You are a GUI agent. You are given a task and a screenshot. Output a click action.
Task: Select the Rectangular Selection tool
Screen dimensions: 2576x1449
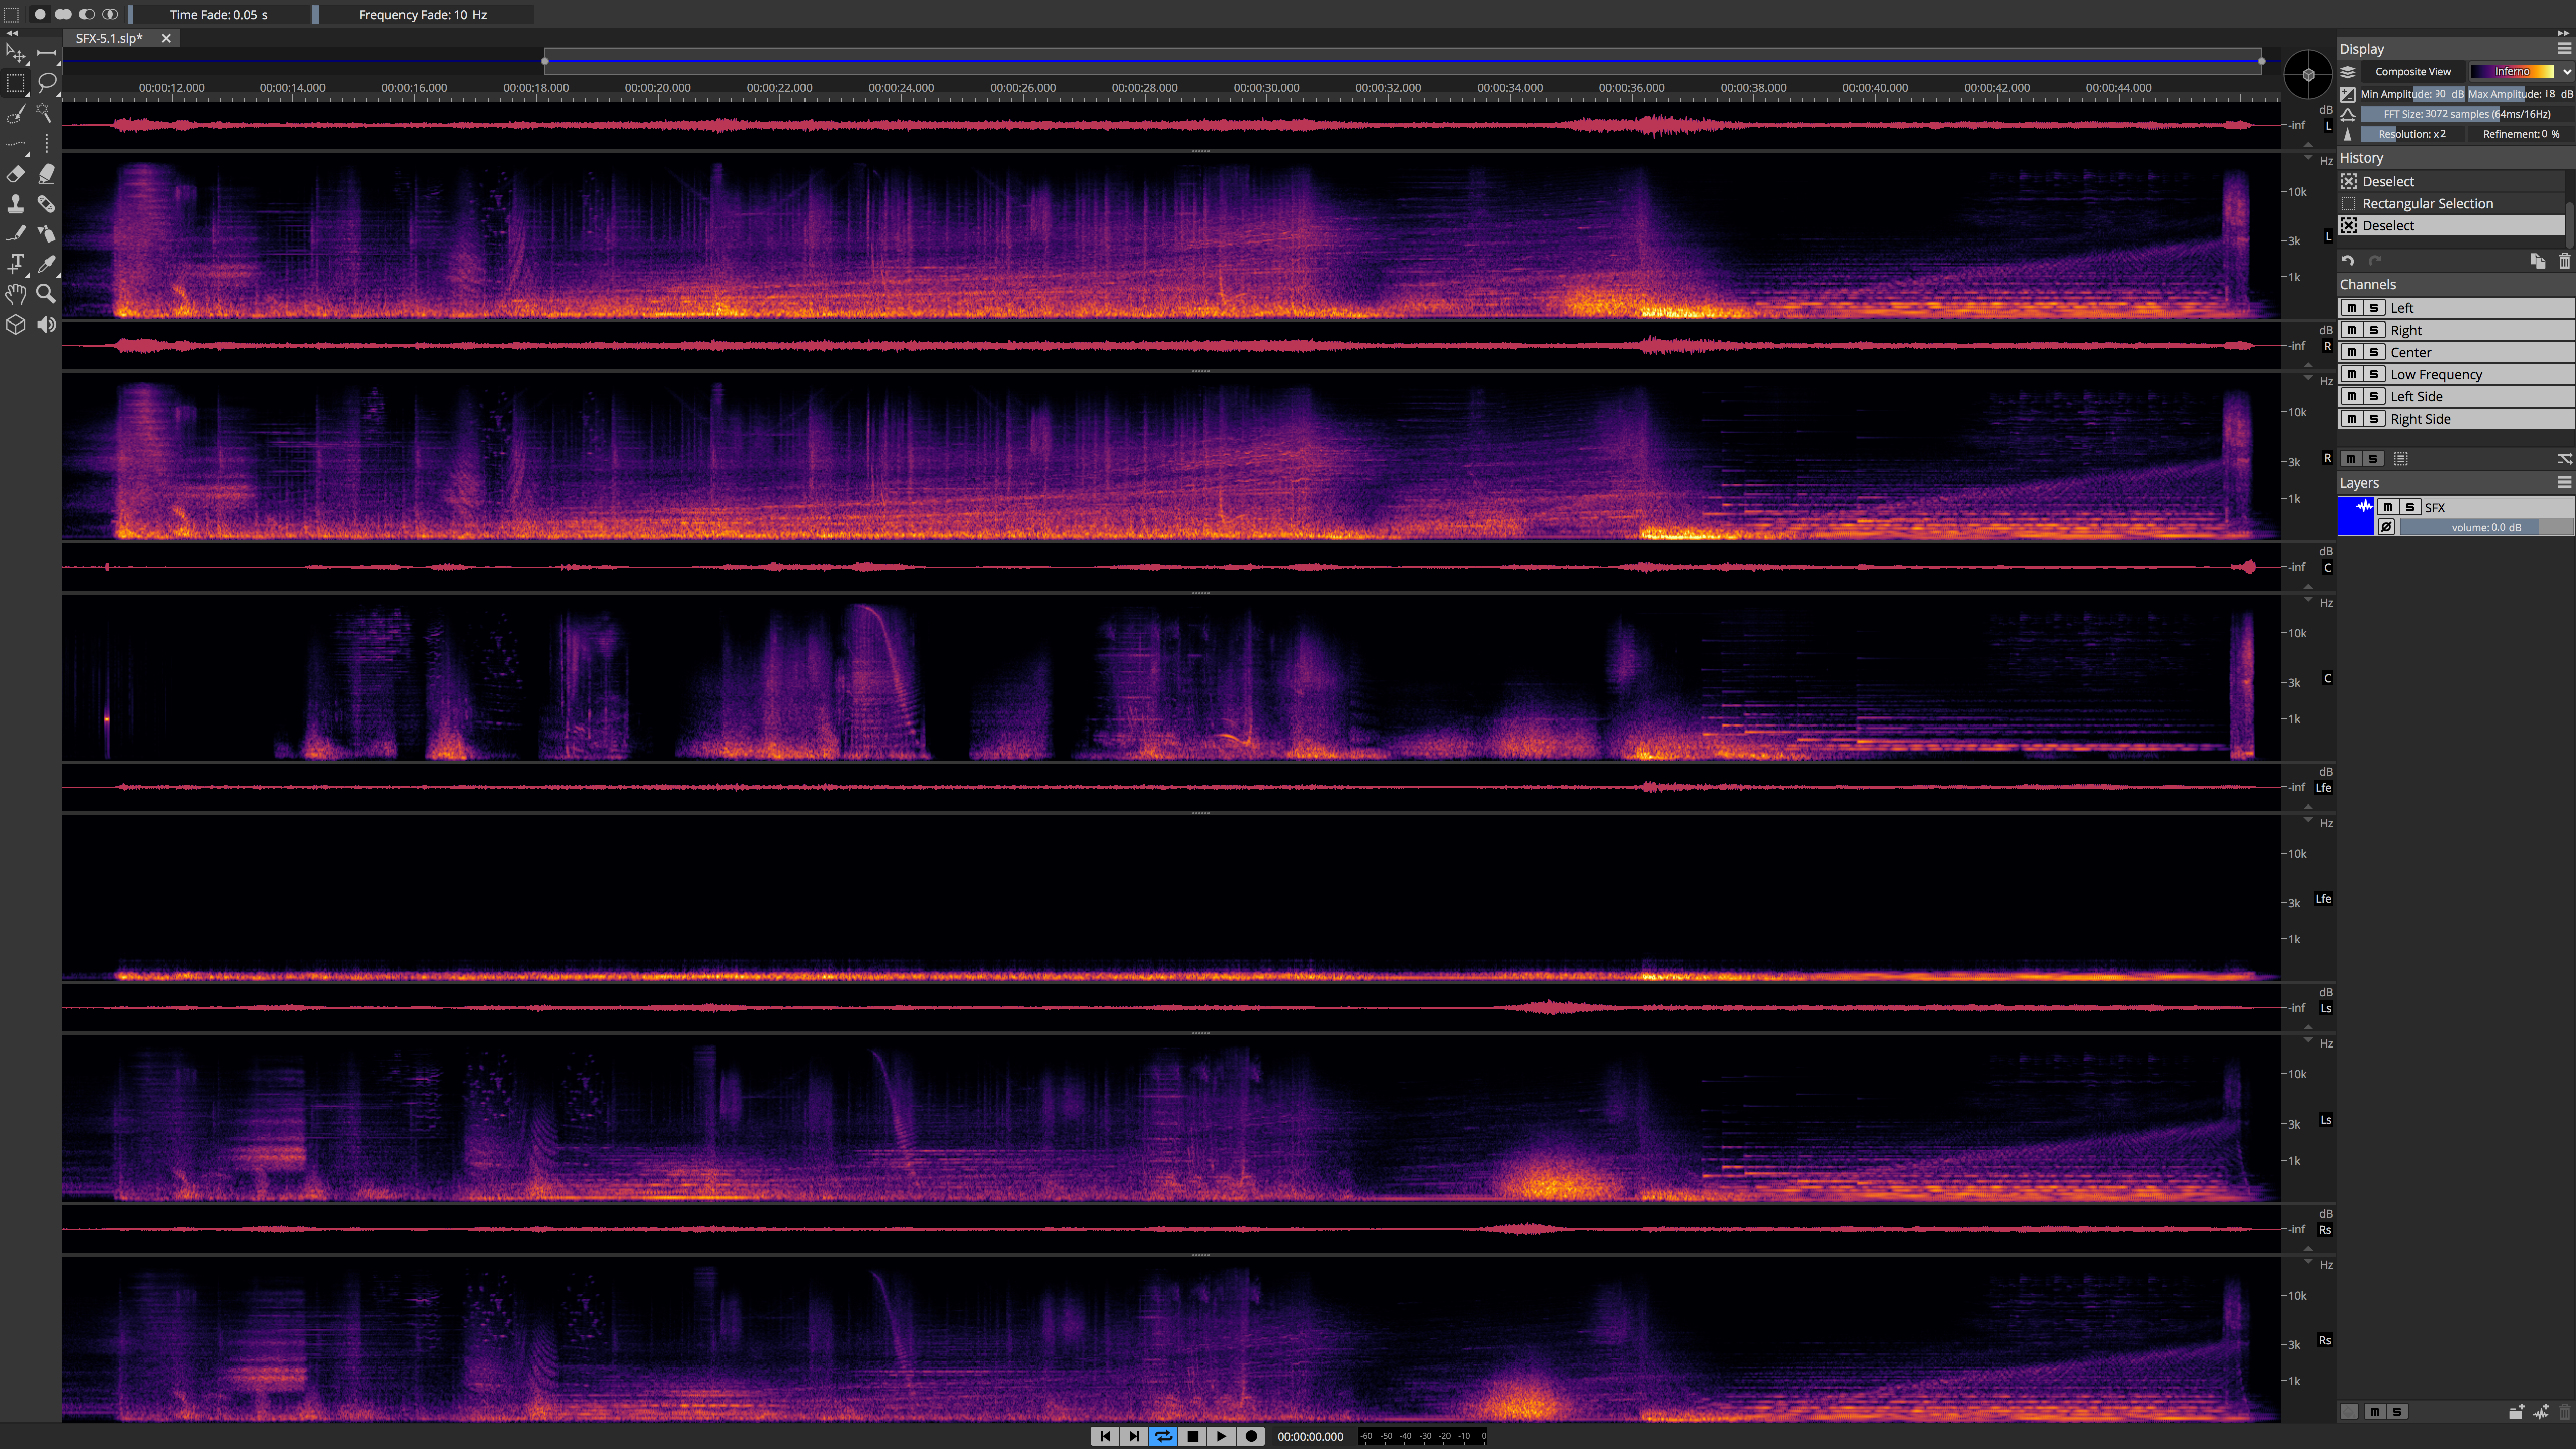(16, 84)
